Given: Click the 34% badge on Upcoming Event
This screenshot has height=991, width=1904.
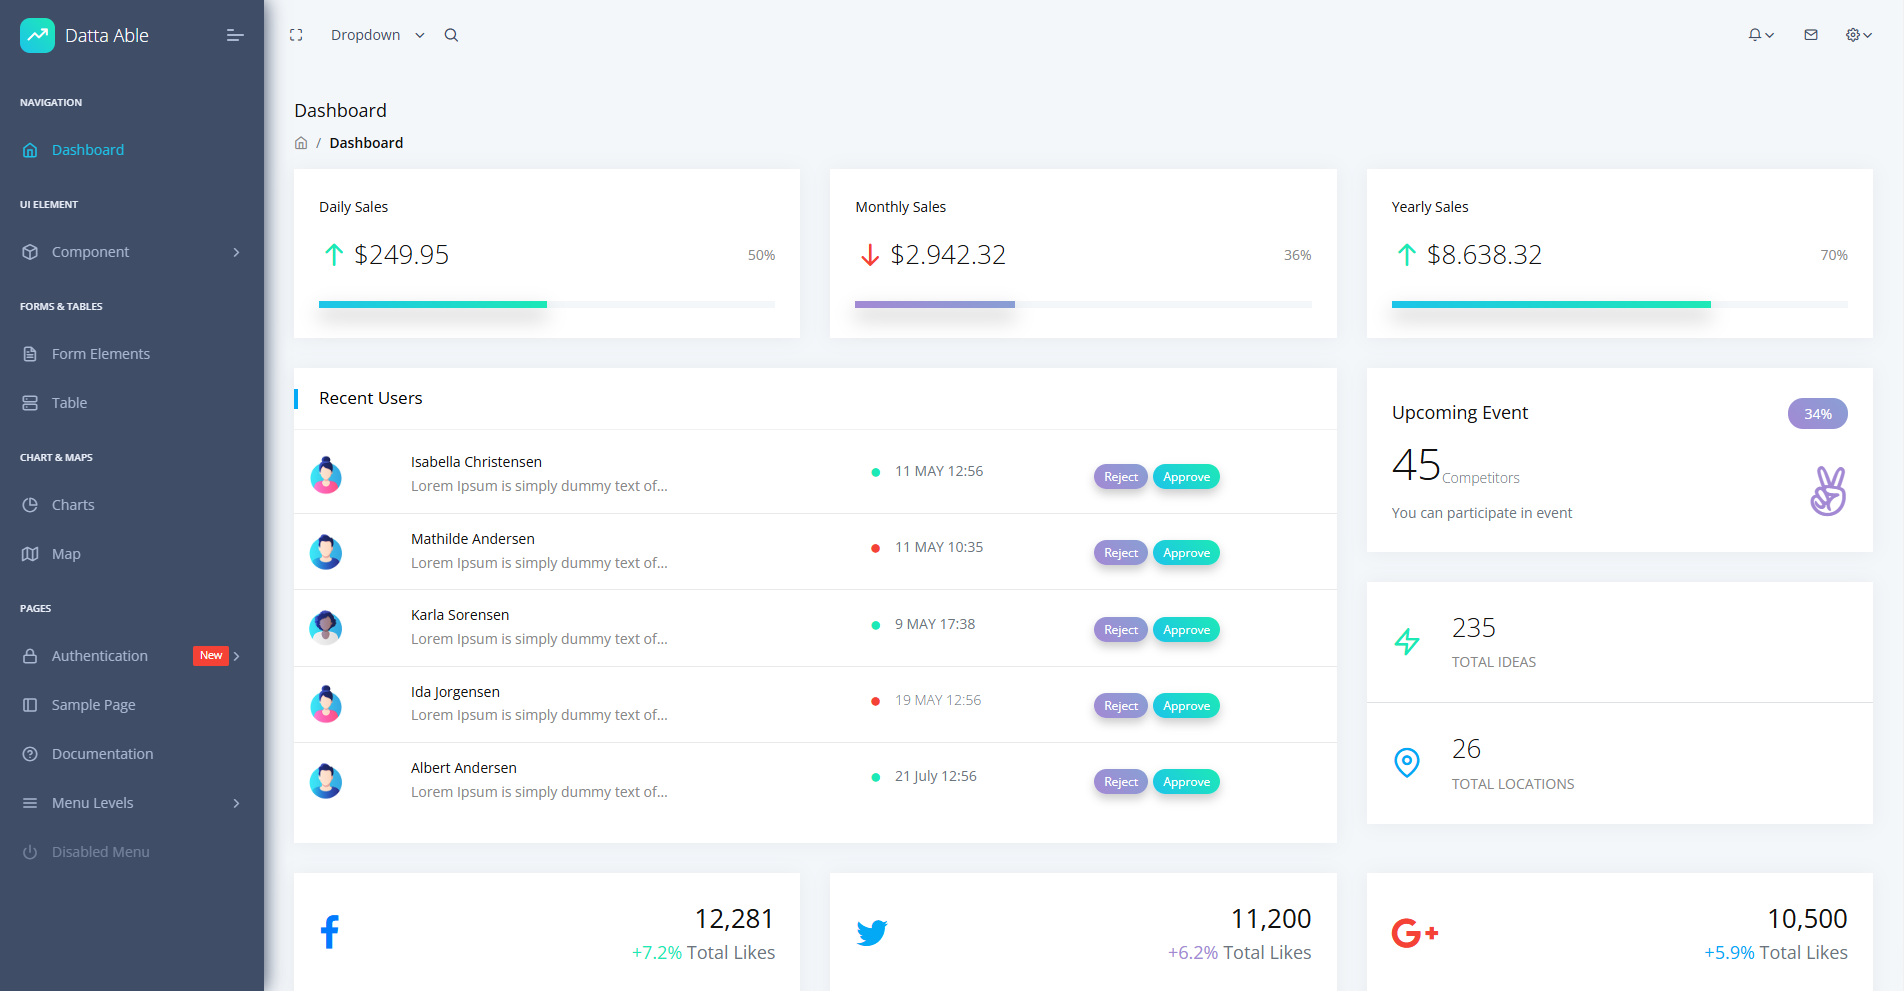Looking at the screenshot, I should click(1817, 414).
